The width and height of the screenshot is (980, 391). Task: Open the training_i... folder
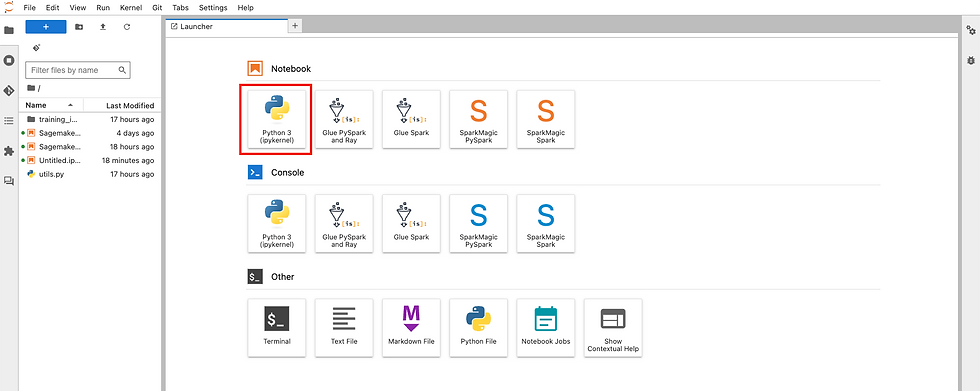(x=90, y=119)
